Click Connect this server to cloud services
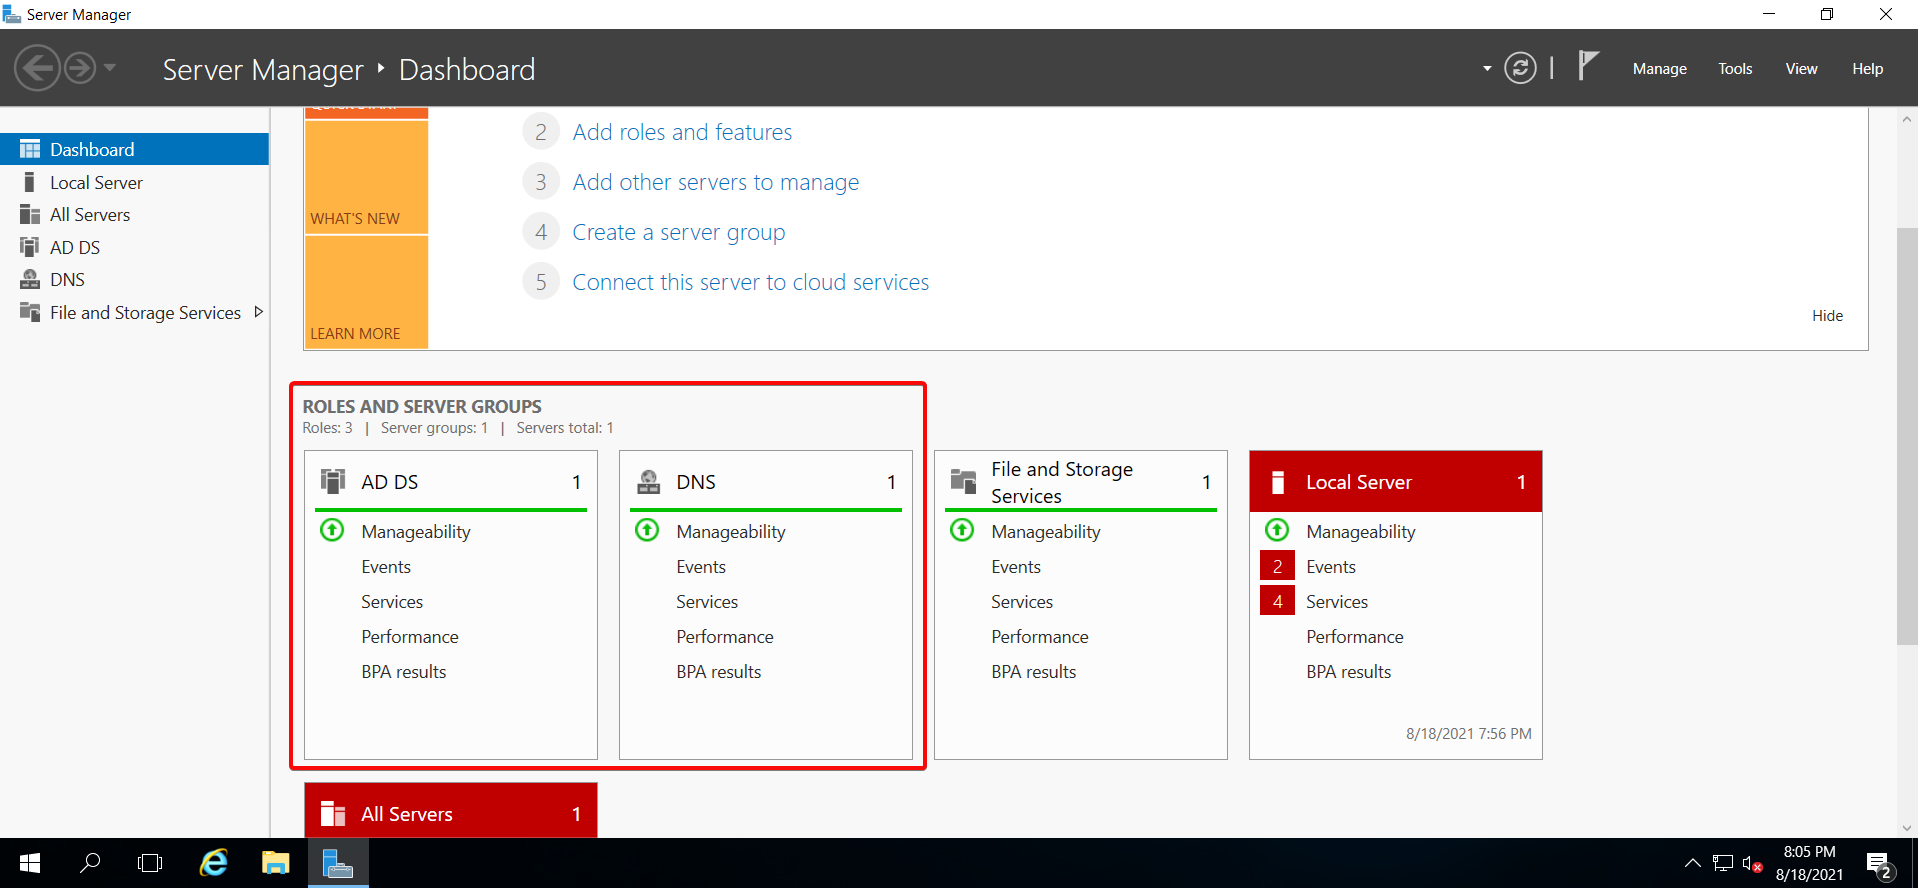 [751, 282]
